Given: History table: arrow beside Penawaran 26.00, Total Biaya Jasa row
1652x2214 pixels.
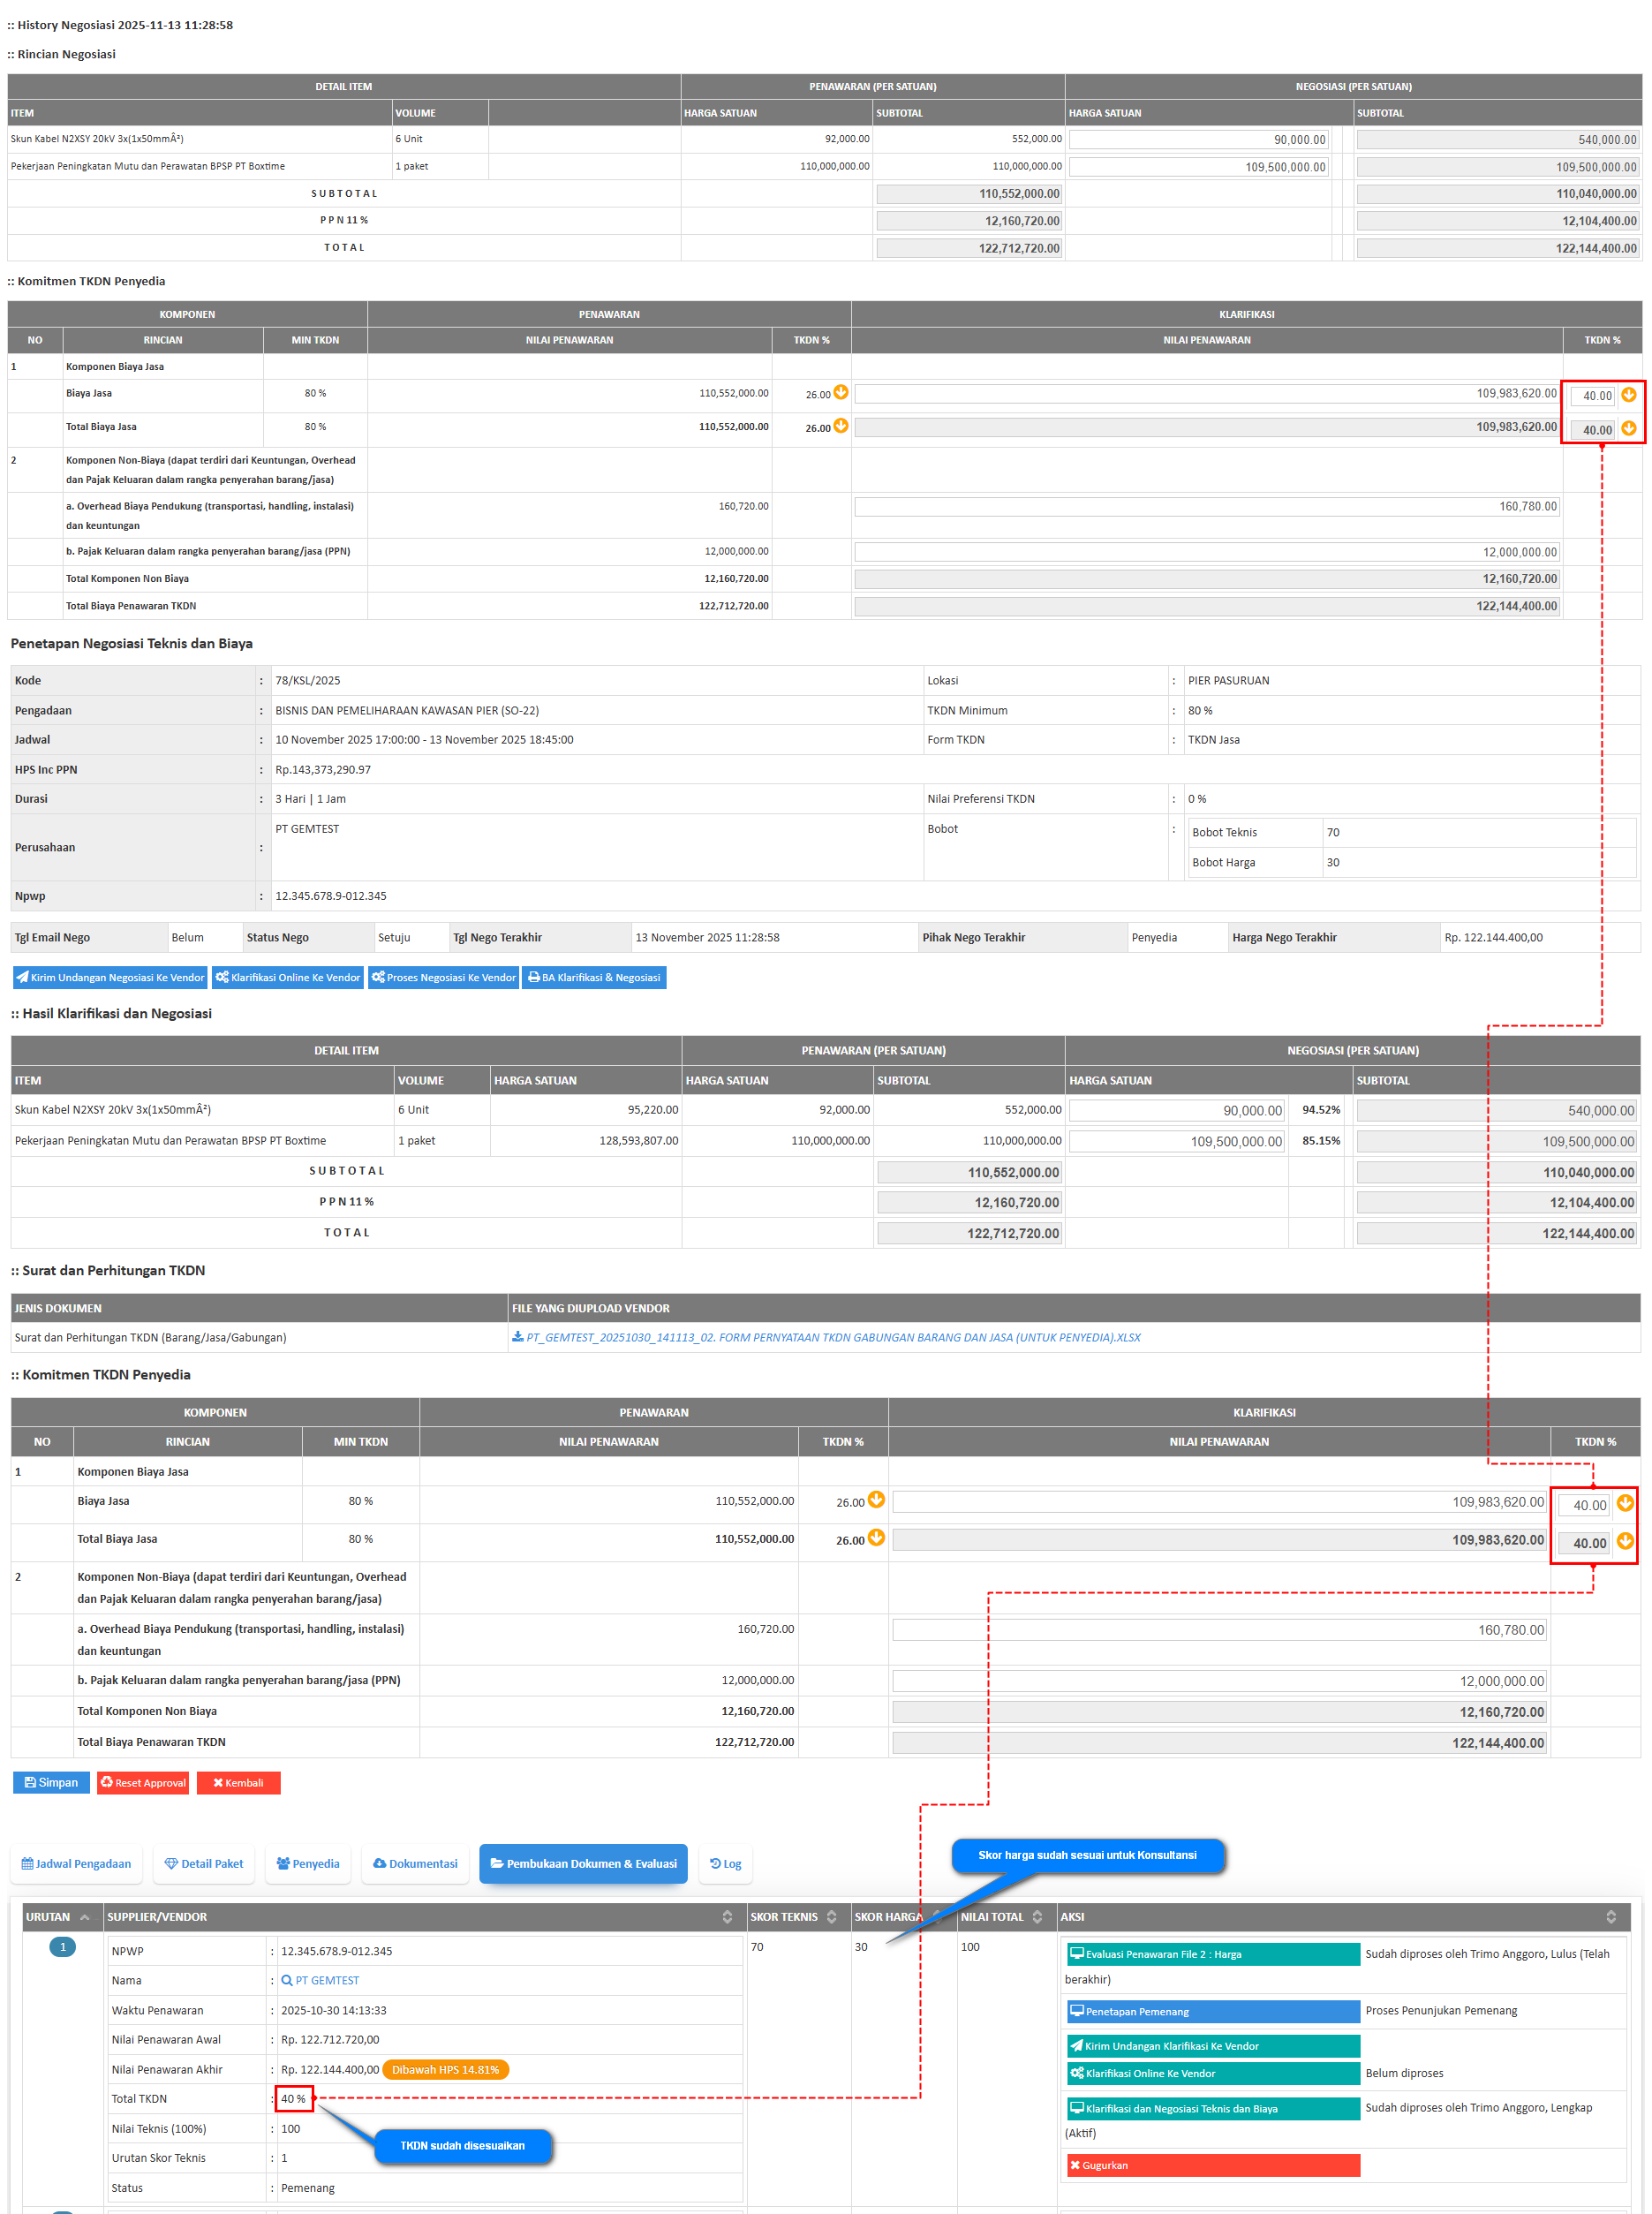Looking at the screenshot, I should pyautogui.click(x=841, y=426).
